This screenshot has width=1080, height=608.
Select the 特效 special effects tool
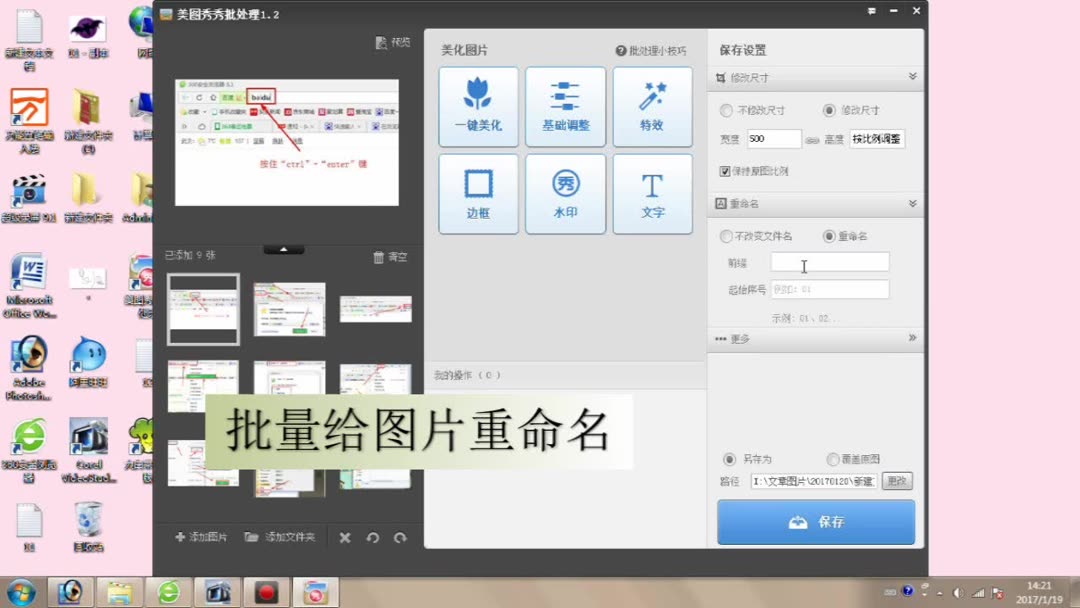tap(652, 106)
